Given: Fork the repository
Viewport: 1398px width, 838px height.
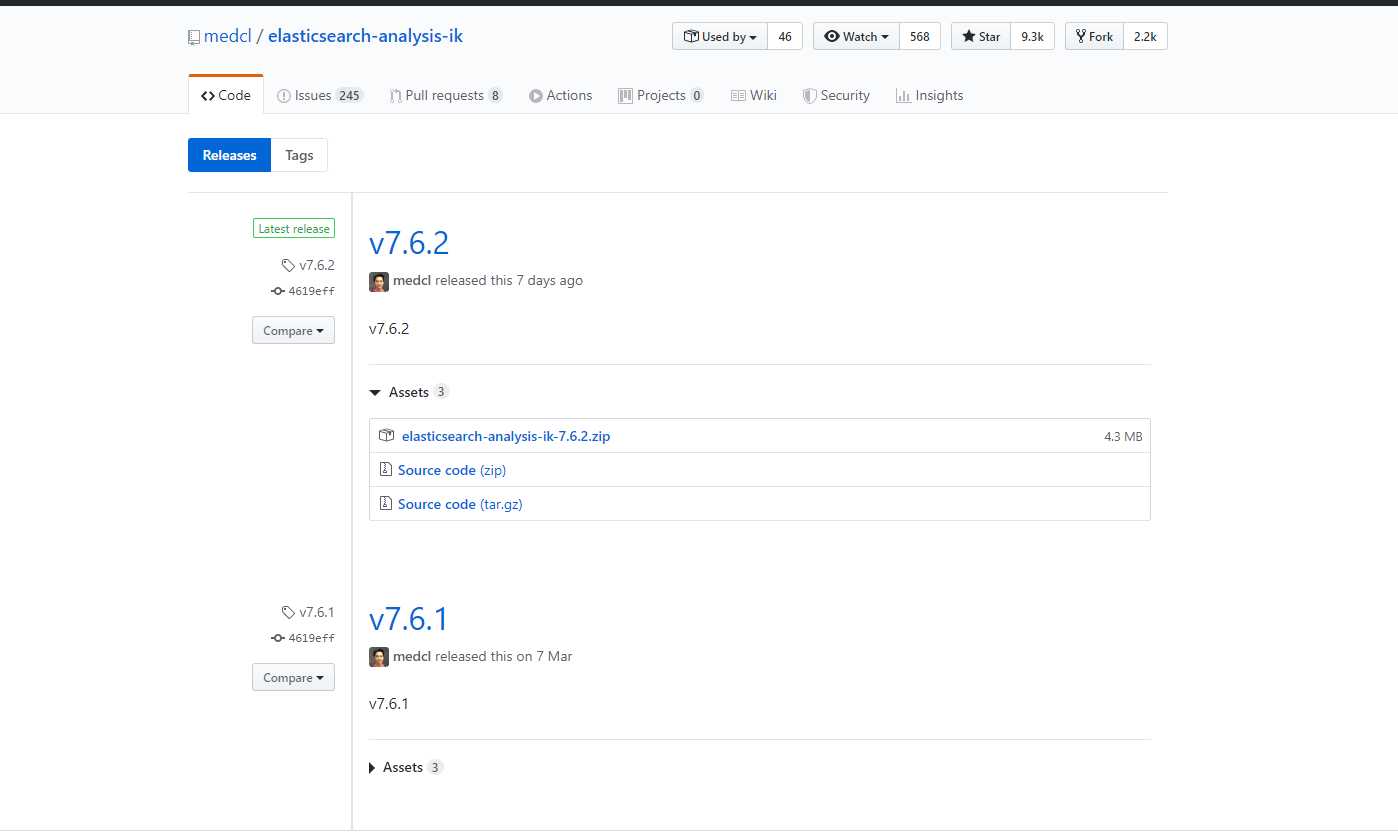Looking at the screenshot, I should 1094,36.
